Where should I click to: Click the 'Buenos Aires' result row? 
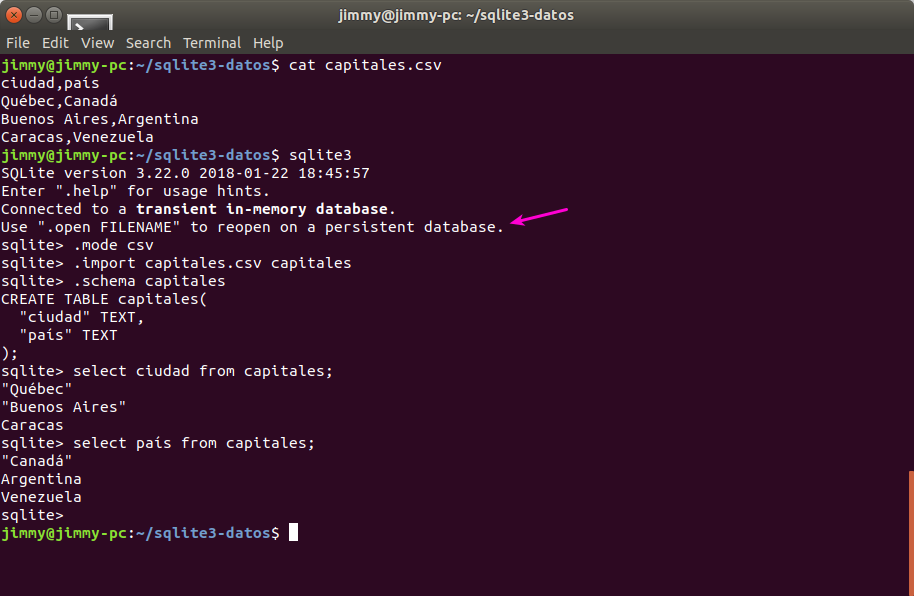coord(64,406)
